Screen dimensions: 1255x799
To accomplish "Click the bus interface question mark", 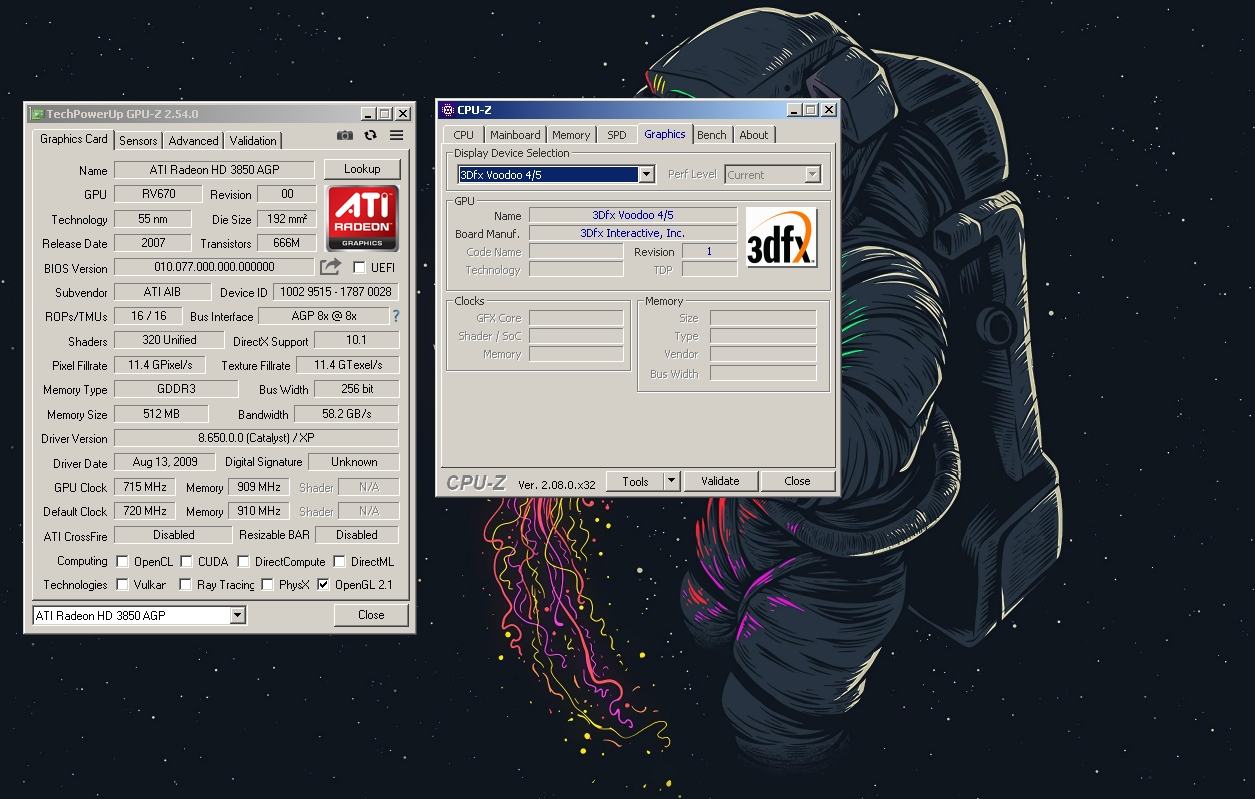I will (x=396, y=316).
